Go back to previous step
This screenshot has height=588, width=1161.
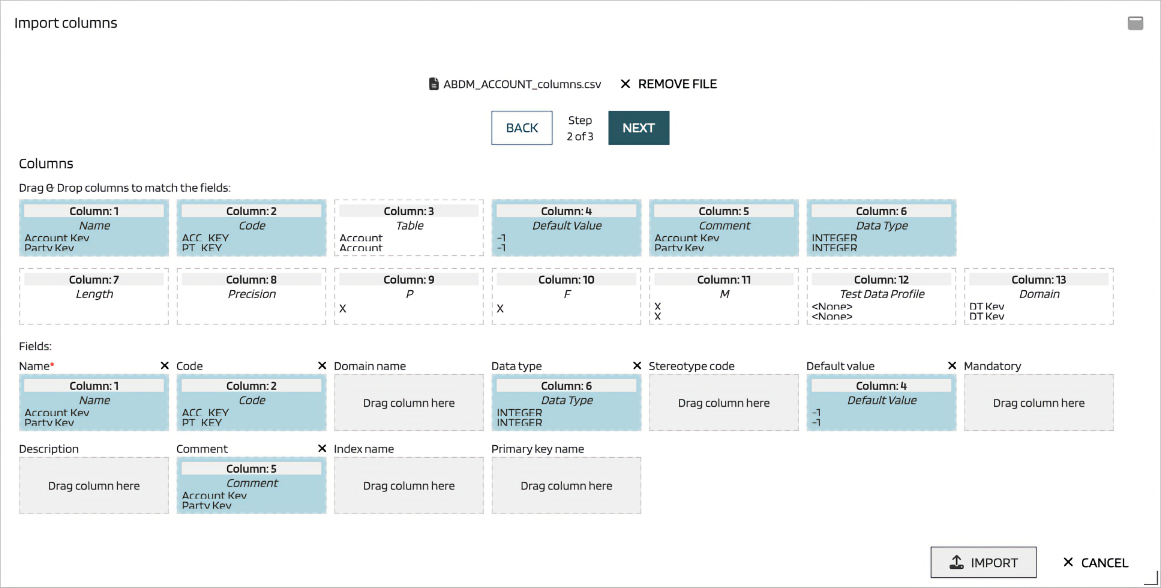522,128
